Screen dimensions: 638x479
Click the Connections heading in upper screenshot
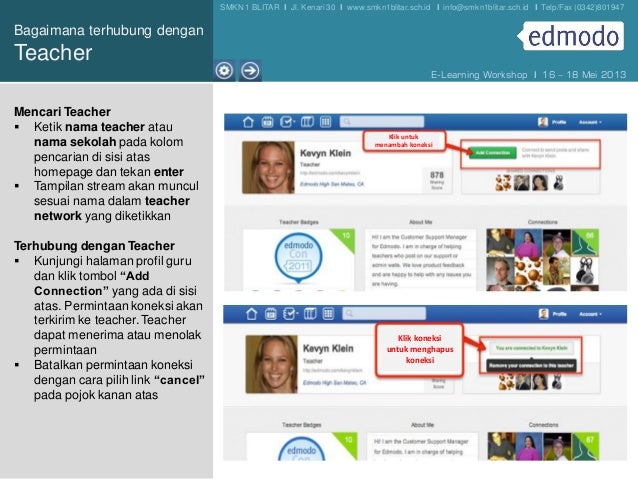[x=542, y=222]
